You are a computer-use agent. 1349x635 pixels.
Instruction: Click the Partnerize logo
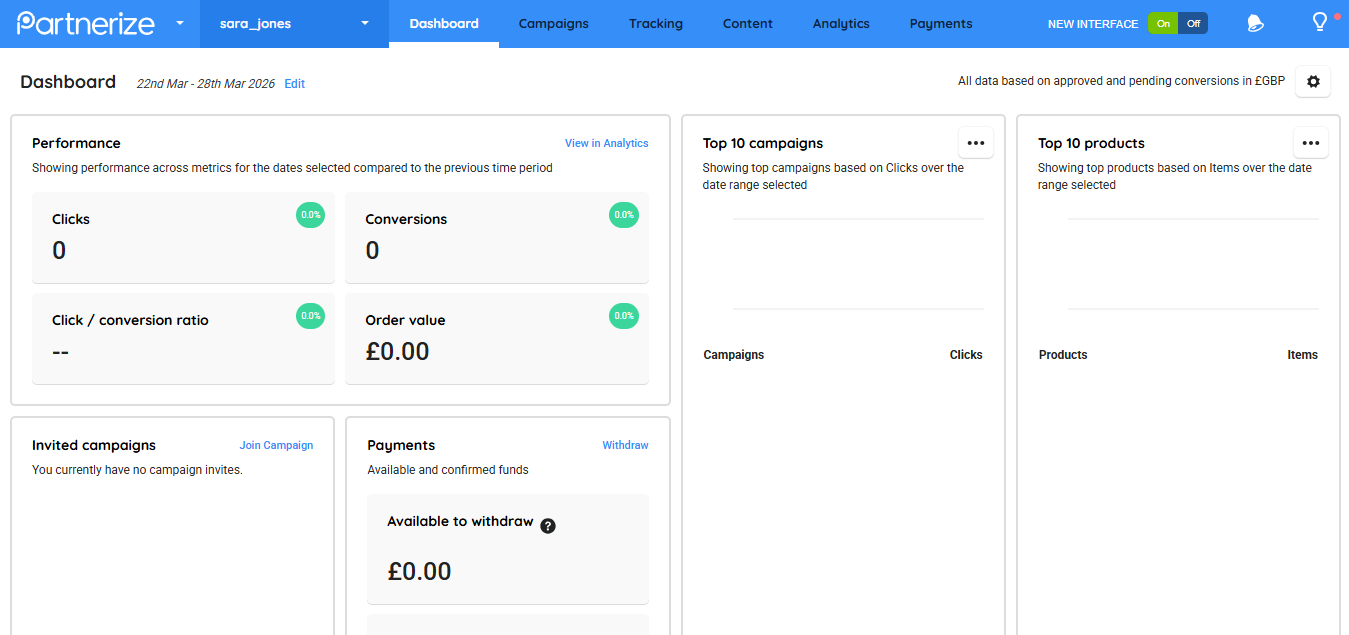(x=86, y=23)
